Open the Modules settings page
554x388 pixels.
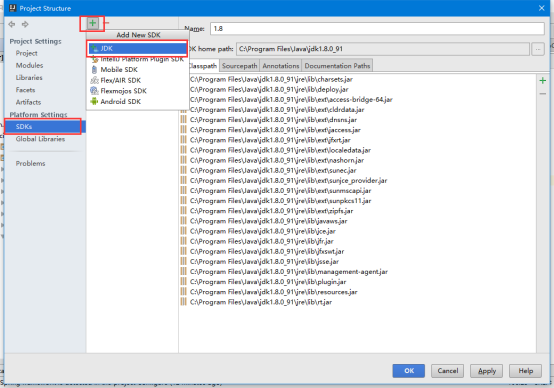[29, 65]
